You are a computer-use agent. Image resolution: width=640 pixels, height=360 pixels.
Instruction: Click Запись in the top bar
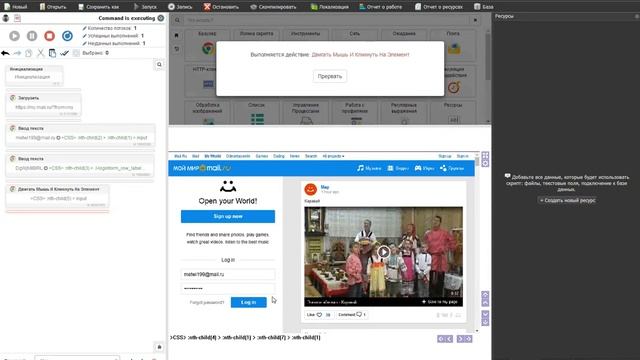pyautogui.click(x=180, y=7)
